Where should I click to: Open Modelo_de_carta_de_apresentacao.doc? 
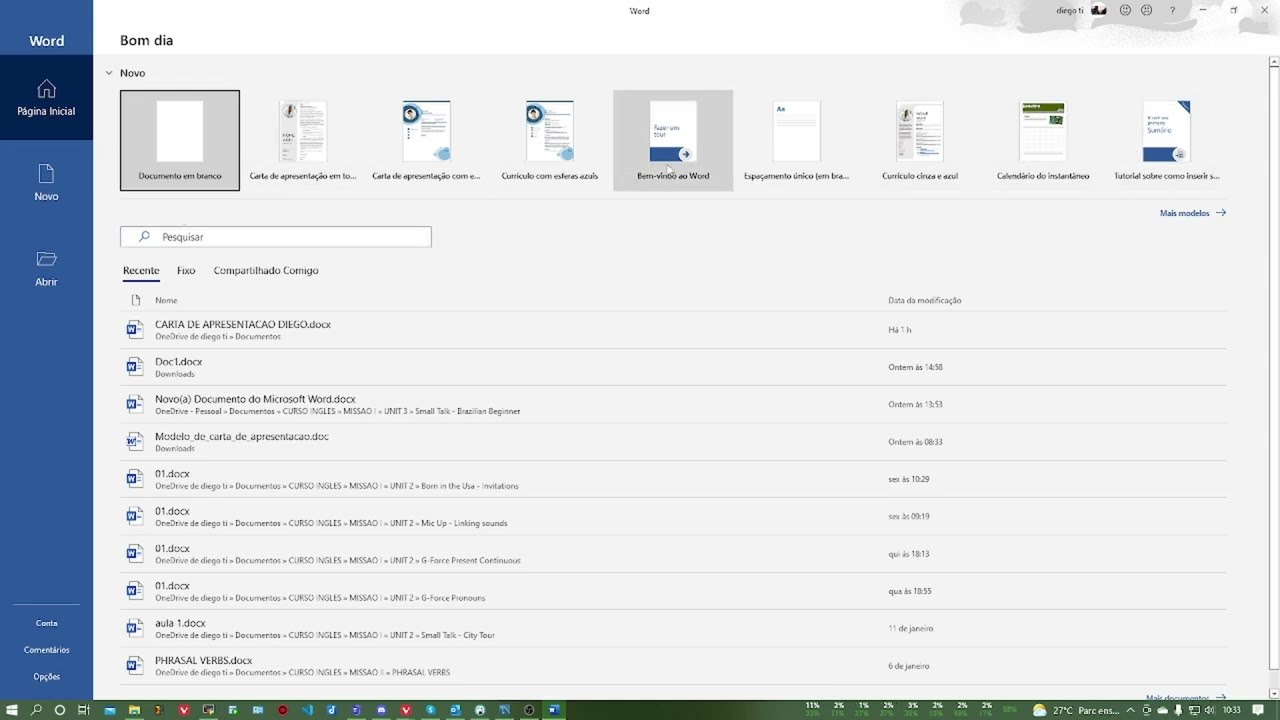coord(673,441)
